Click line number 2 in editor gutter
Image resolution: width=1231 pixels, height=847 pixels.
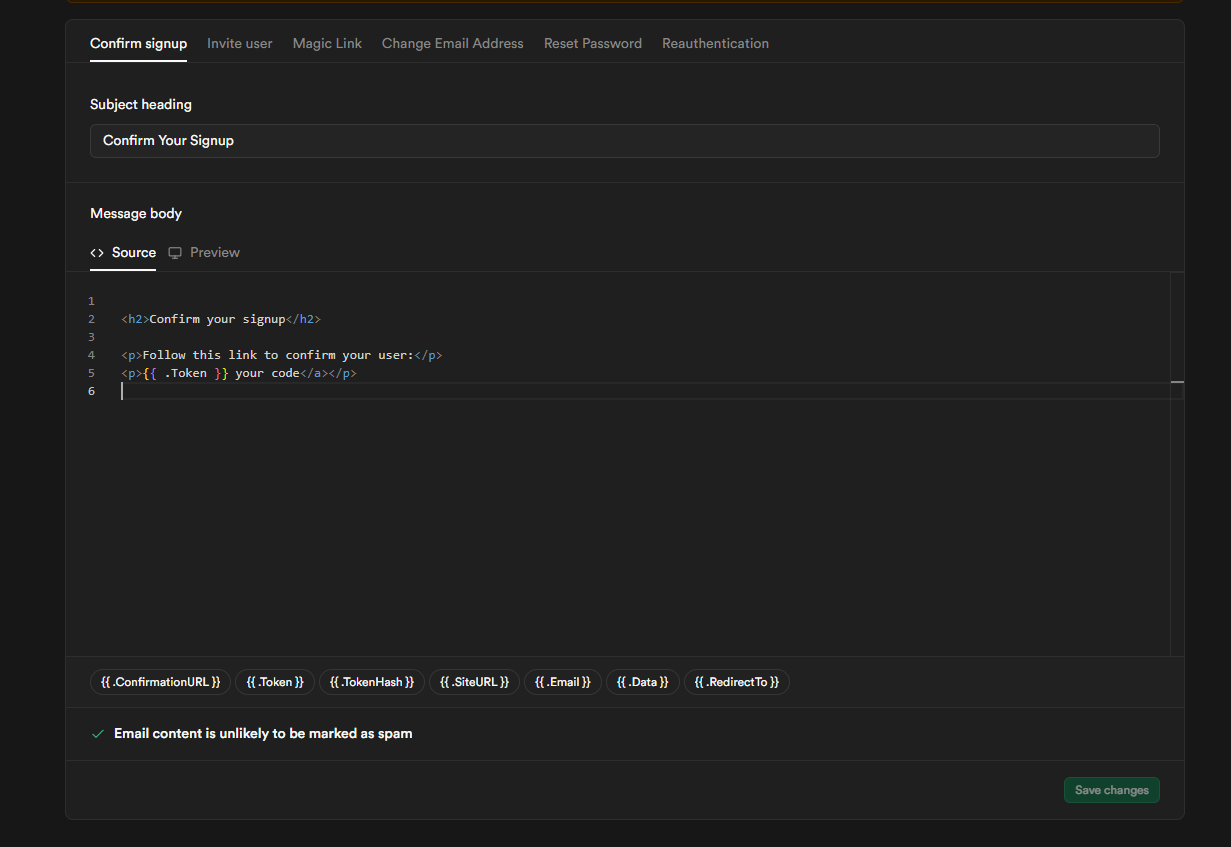pos(91,319)
